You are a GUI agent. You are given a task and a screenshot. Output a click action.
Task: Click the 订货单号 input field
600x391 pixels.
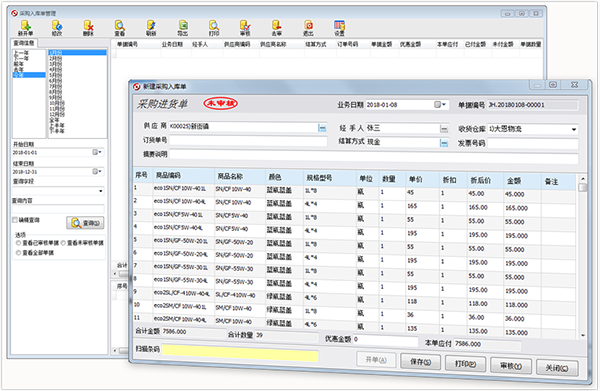[x=248, y=141]
